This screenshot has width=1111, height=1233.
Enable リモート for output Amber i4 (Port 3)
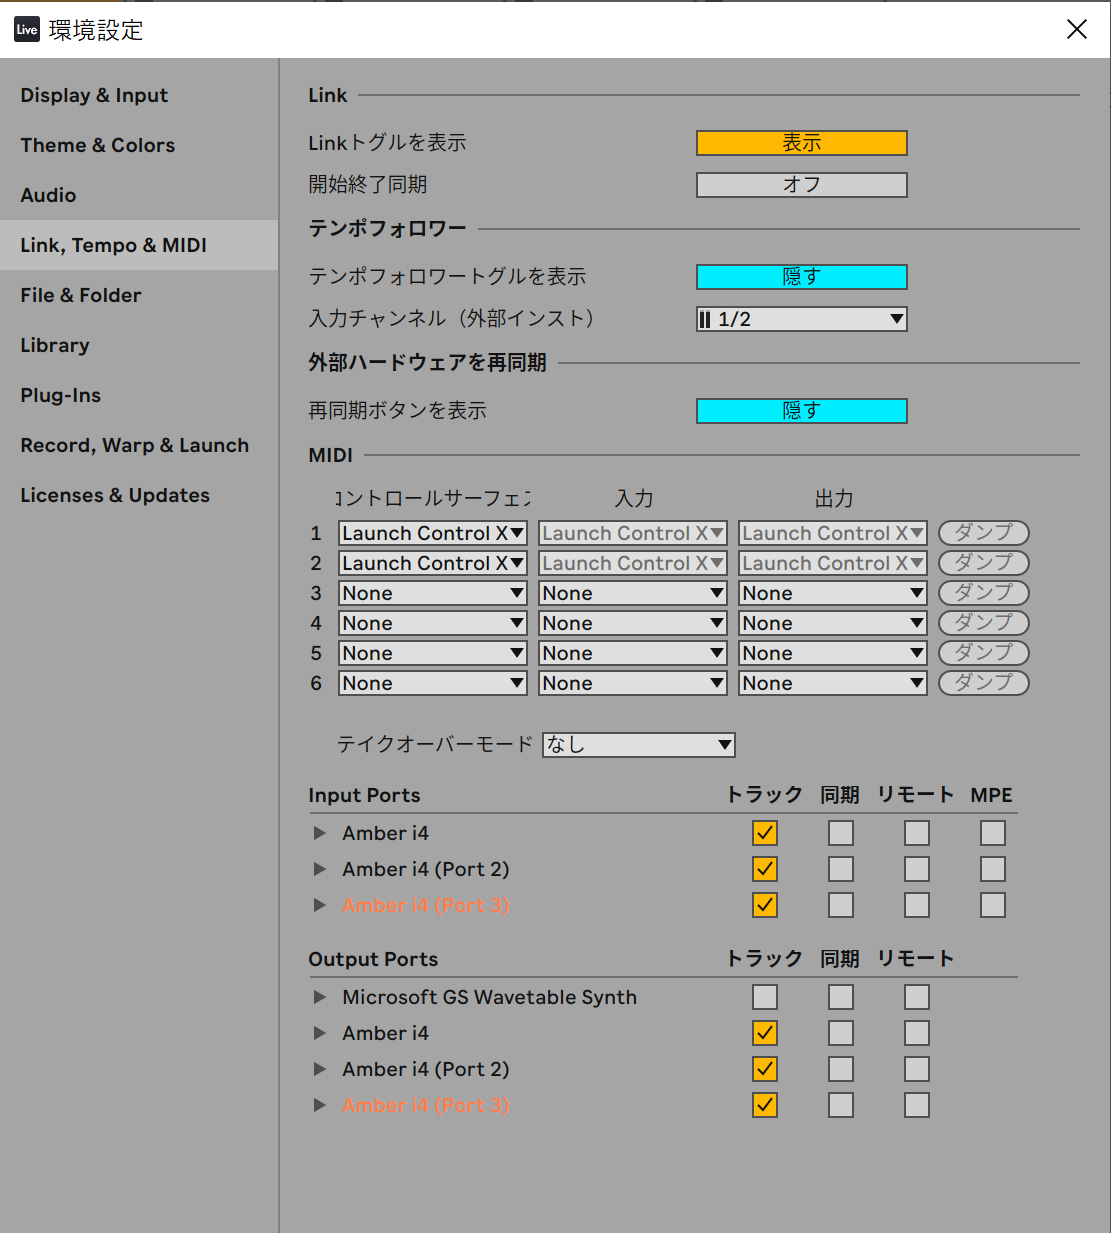(917, 1105)
